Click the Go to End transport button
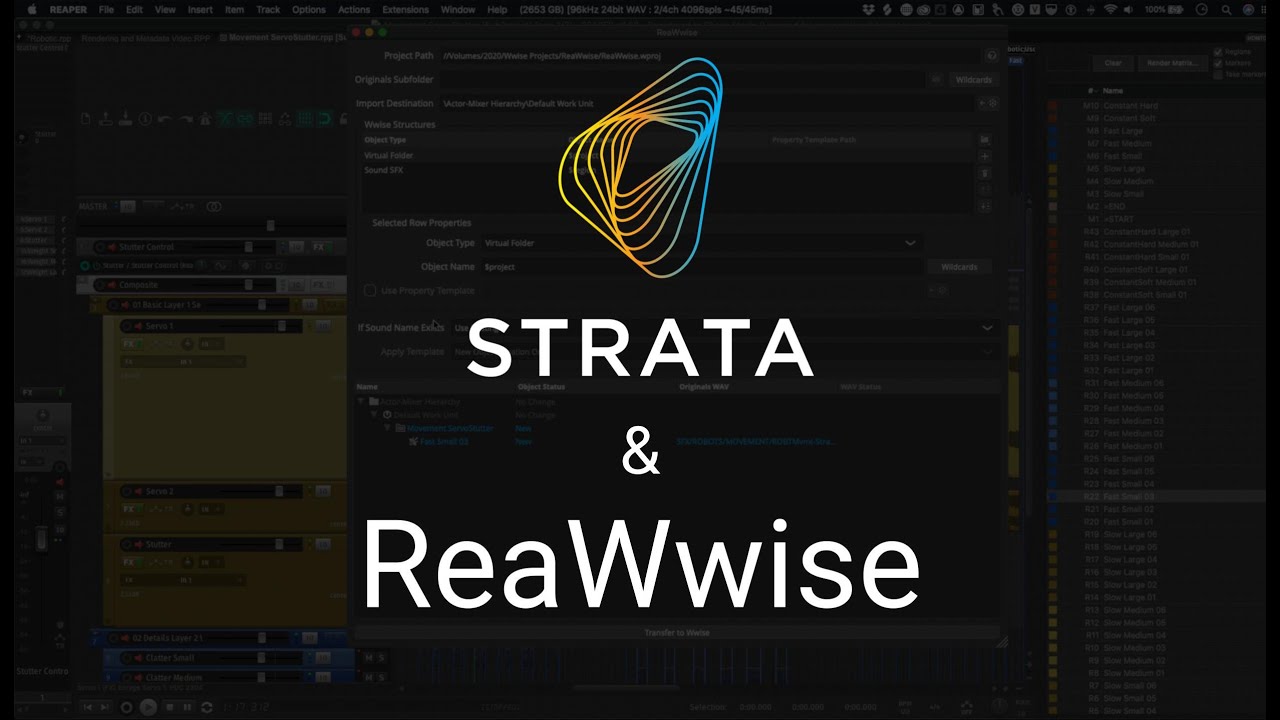Screen dimensions: 1280x720 pos(107,707)
